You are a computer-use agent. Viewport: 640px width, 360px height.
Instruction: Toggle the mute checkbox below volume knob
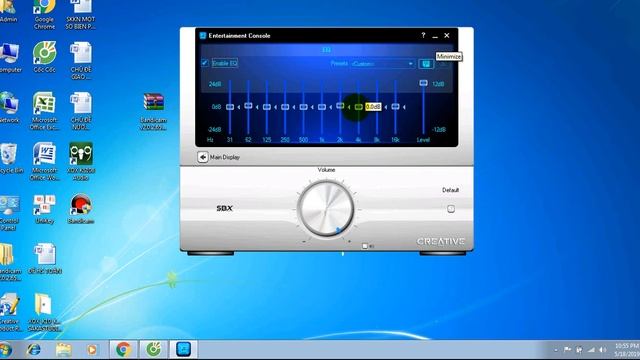coord(365,246)
